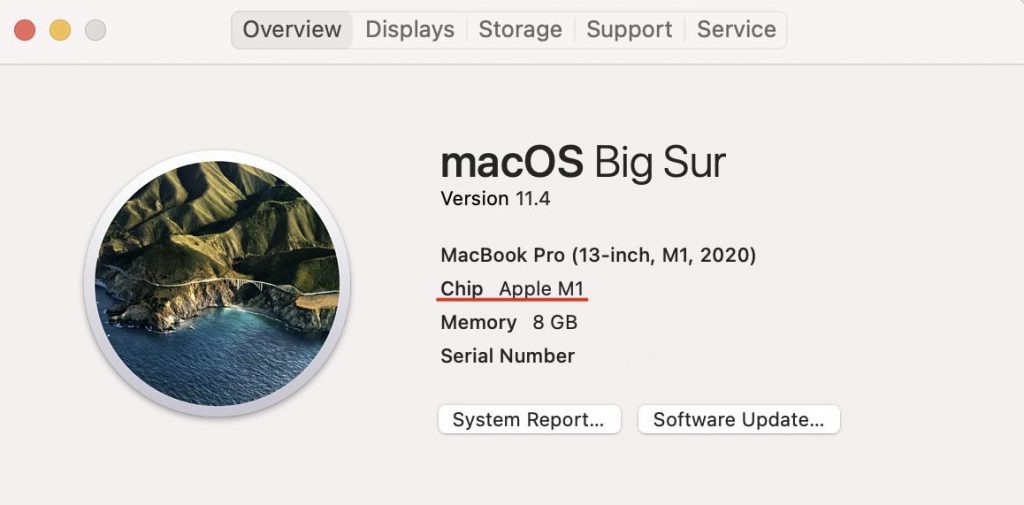Click the Version 11.4 text
Screen dimensions: 1024x505
pos(495,199)
